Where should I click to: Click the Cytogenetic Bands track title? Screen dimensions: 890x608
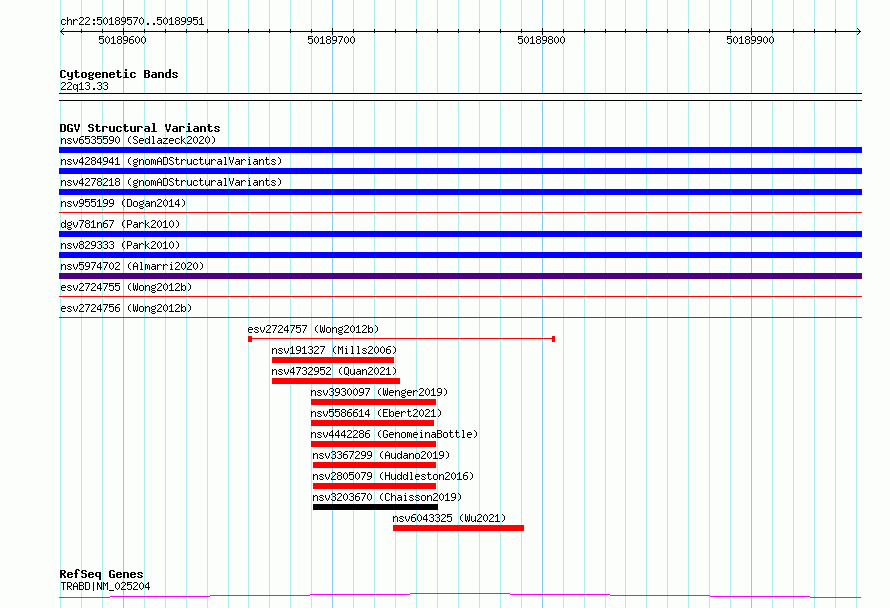[119, 74]
